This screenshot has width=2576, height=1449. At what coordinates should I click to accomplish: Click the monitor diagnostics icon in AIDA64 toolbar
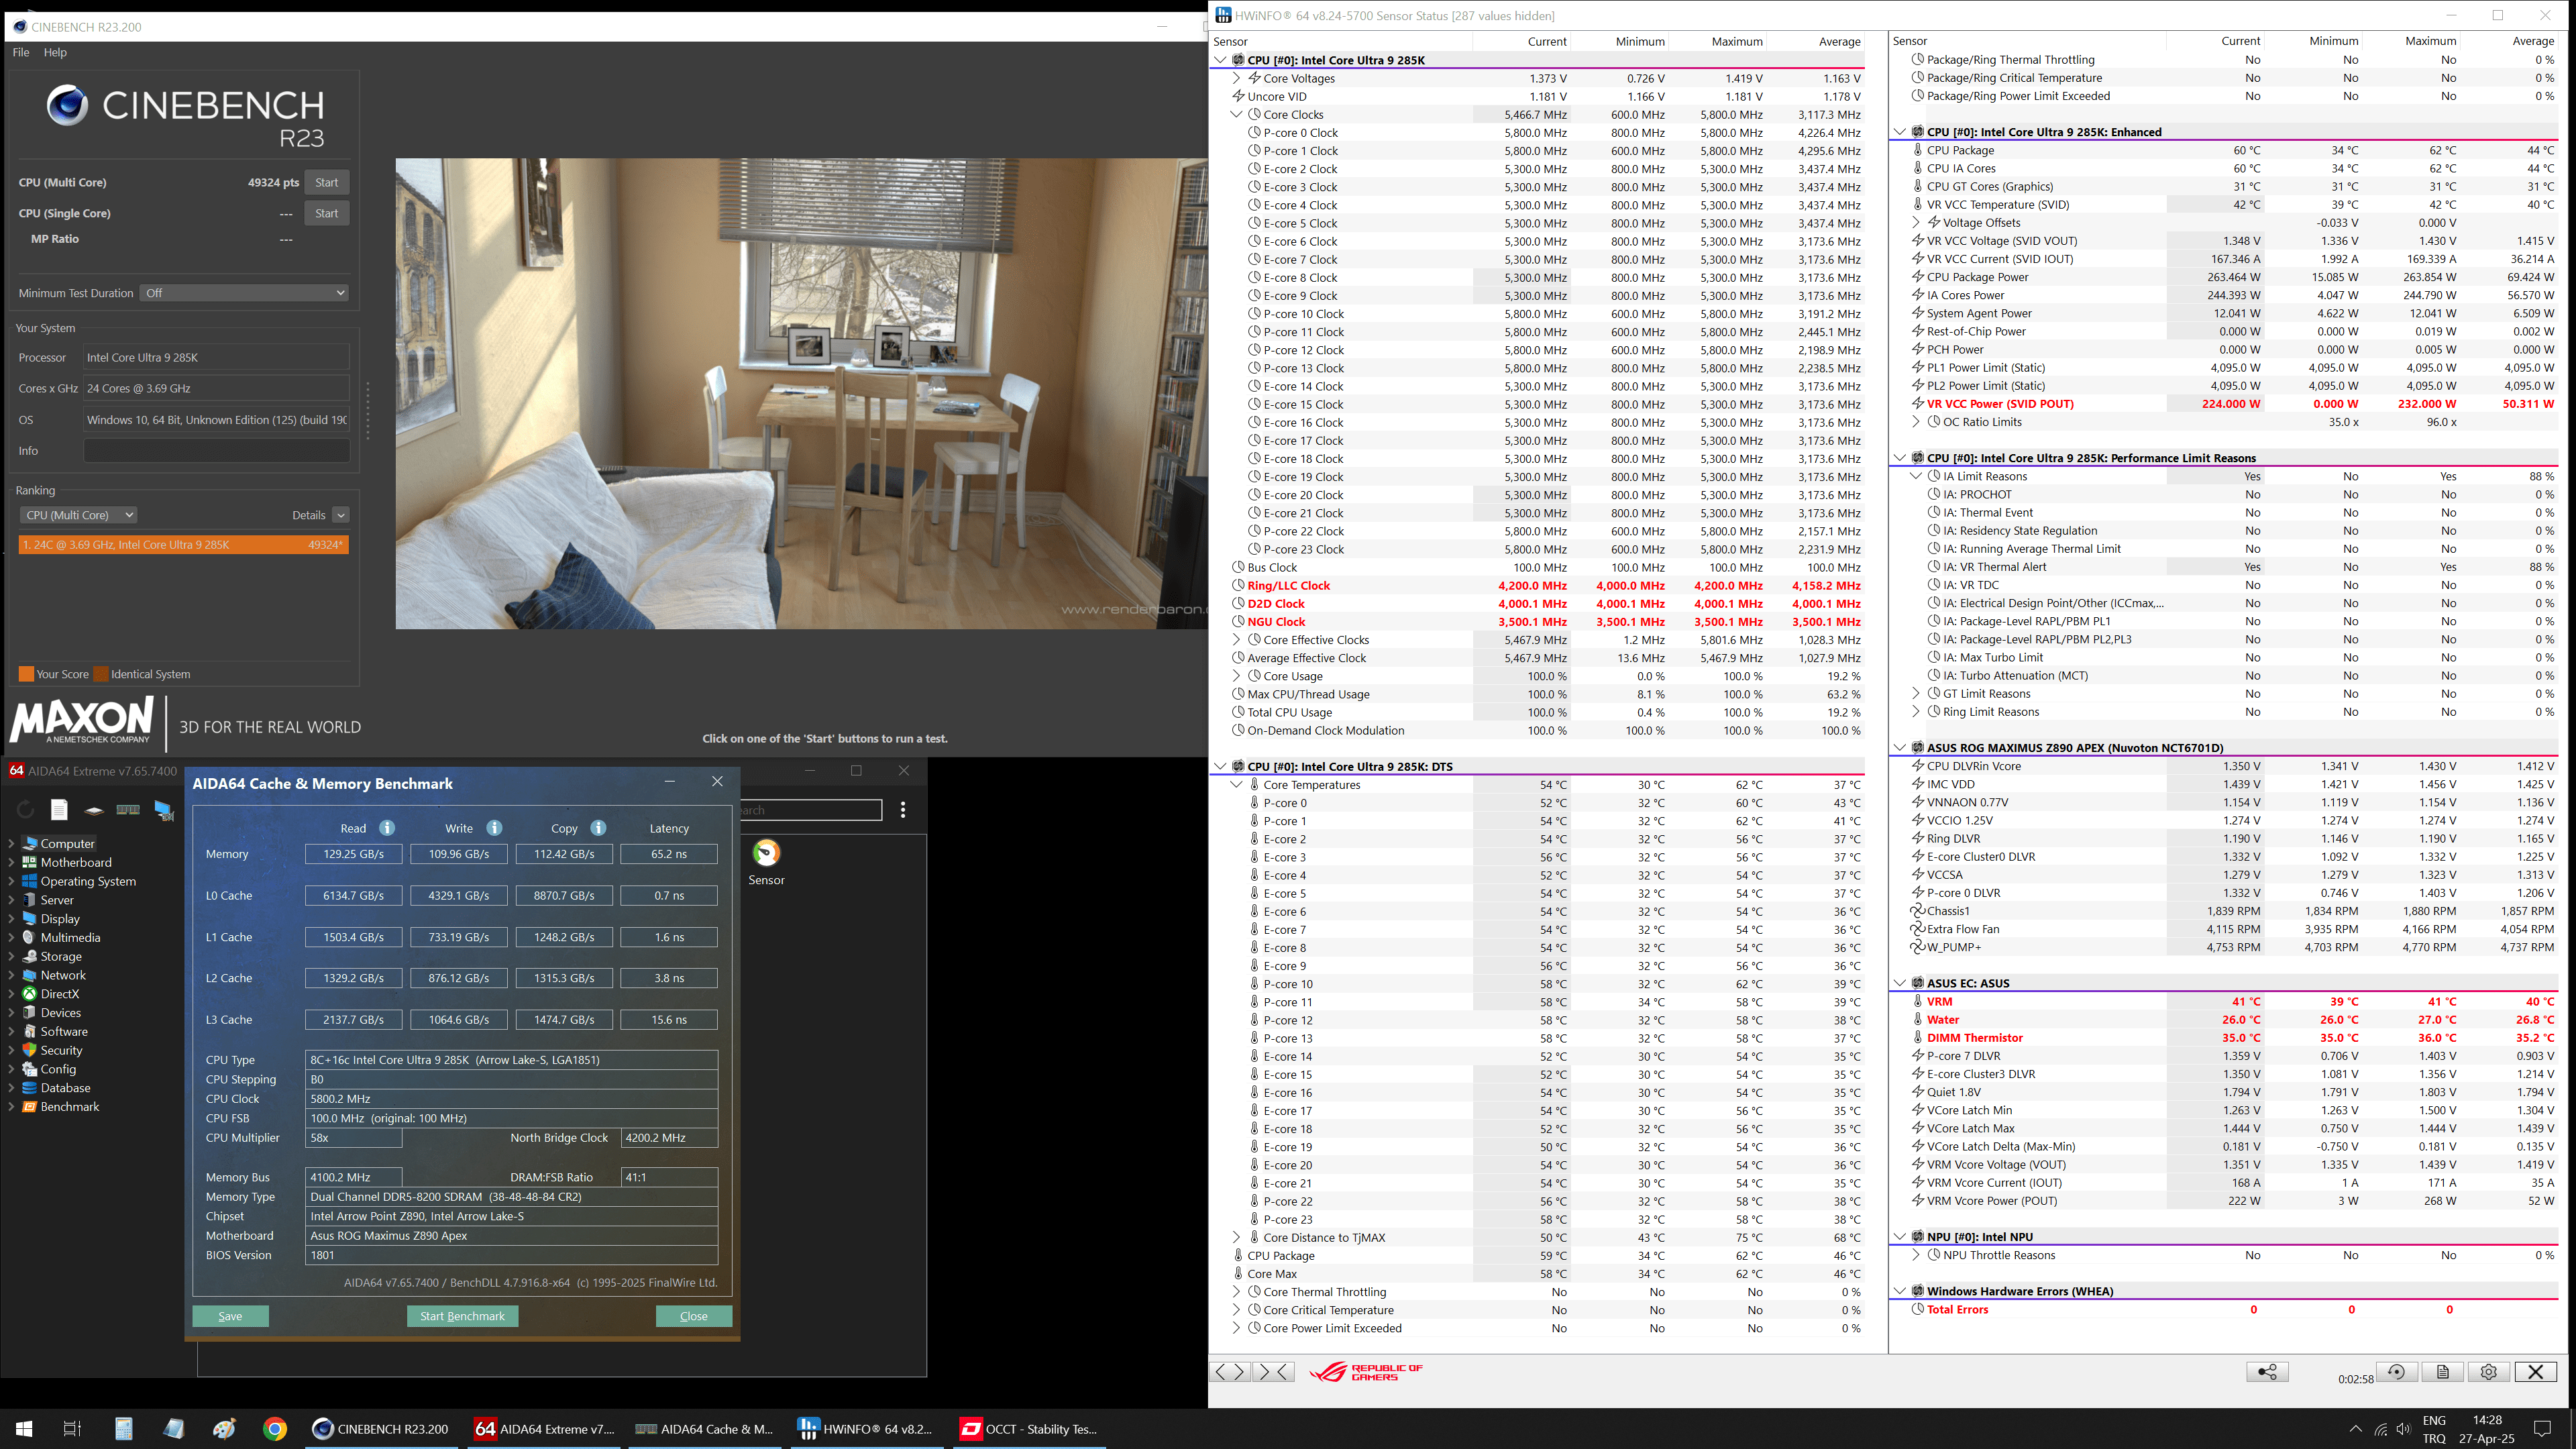click(164, 810)
